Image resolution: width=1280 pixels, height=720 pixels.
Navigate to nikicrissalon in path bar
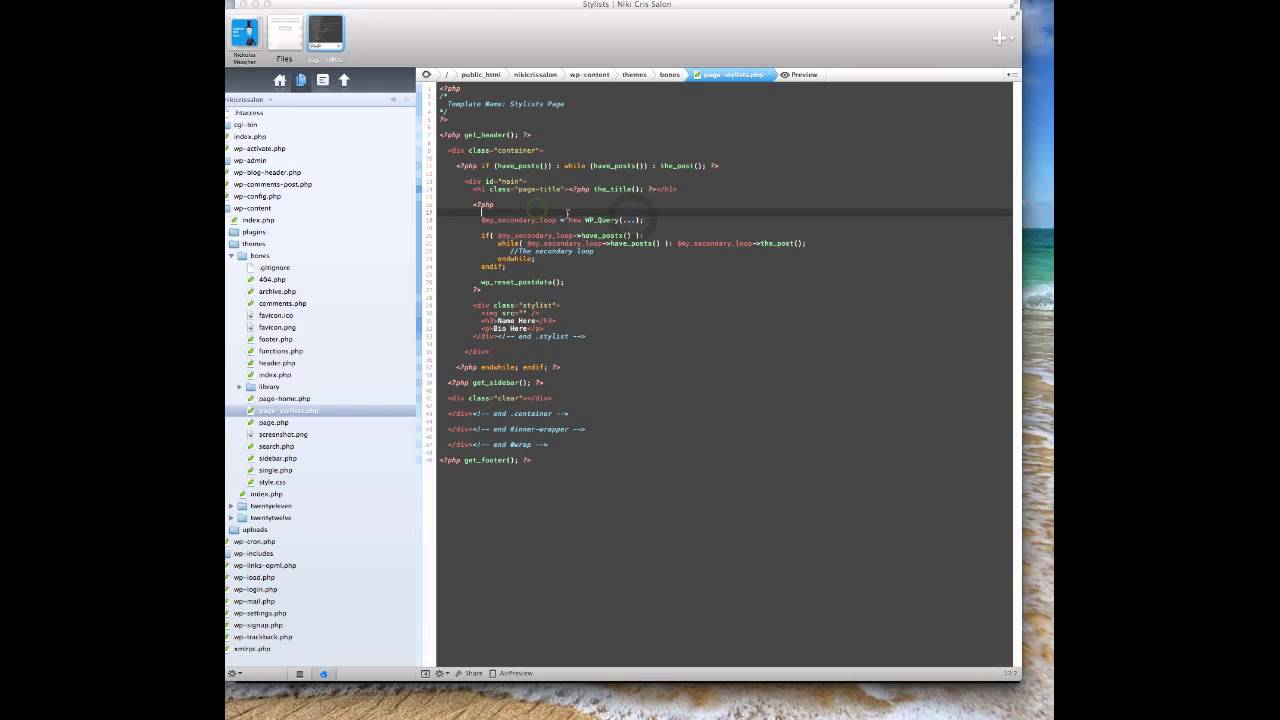click(x=535, y=75)
